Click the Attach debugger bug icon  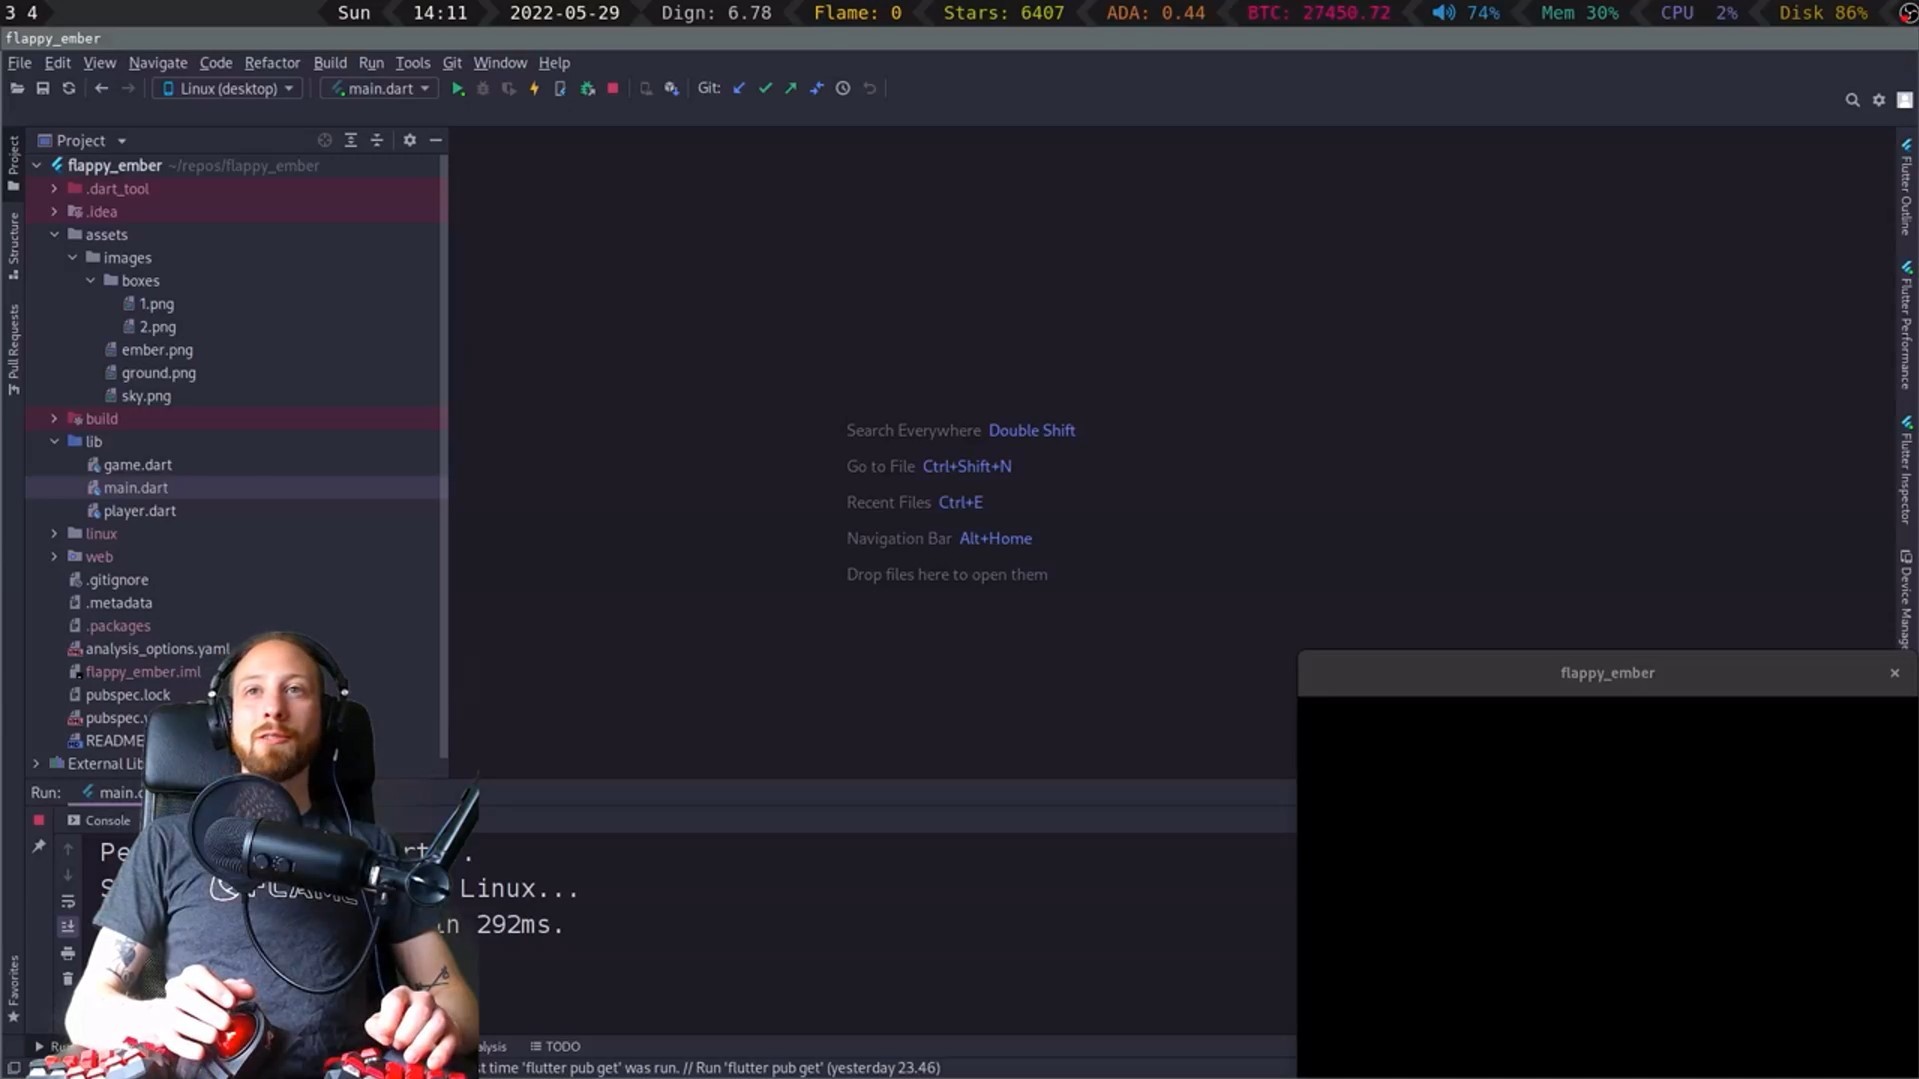tap(588, 89)
